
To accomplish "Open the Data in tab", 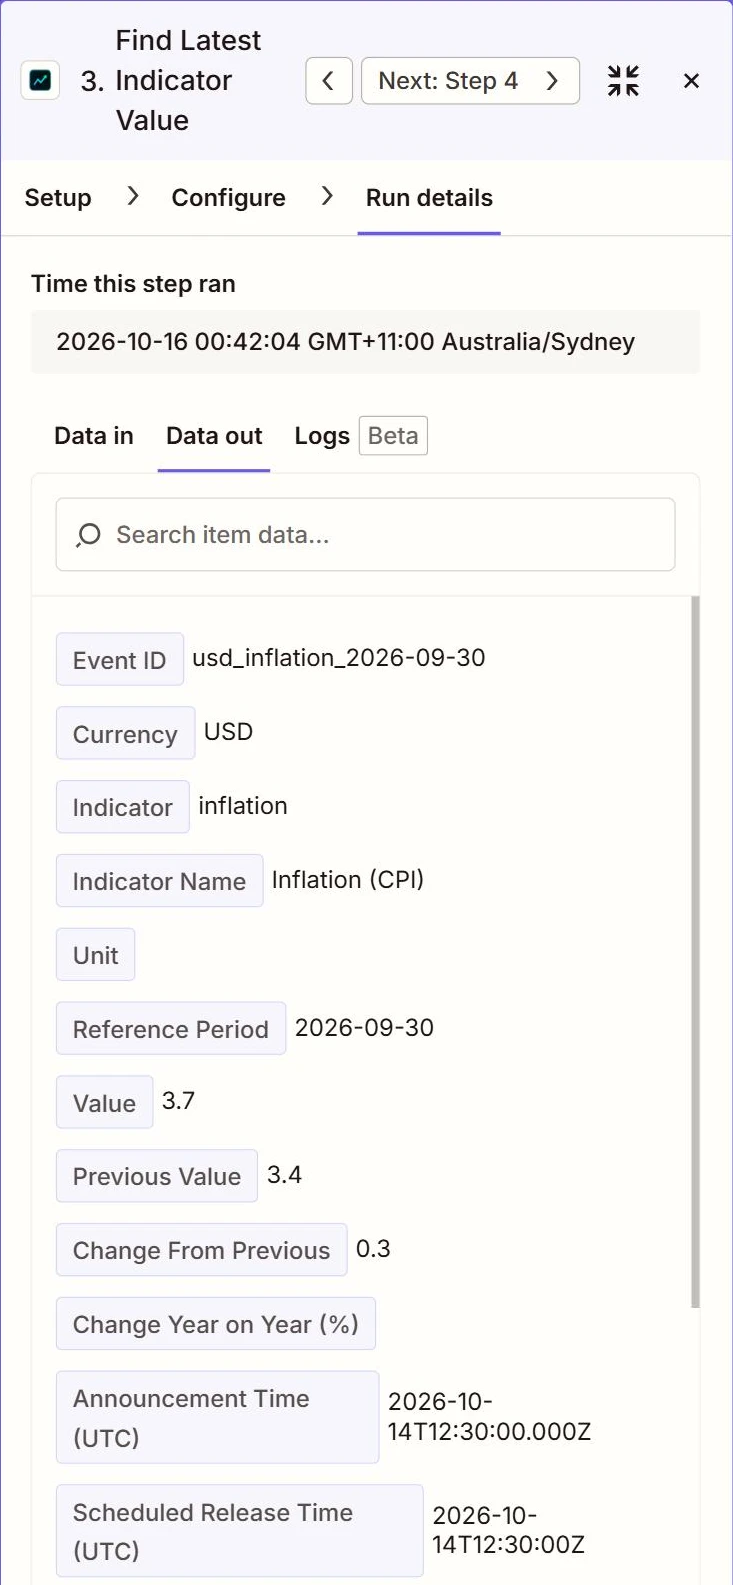I will click(x=94, y=436).
